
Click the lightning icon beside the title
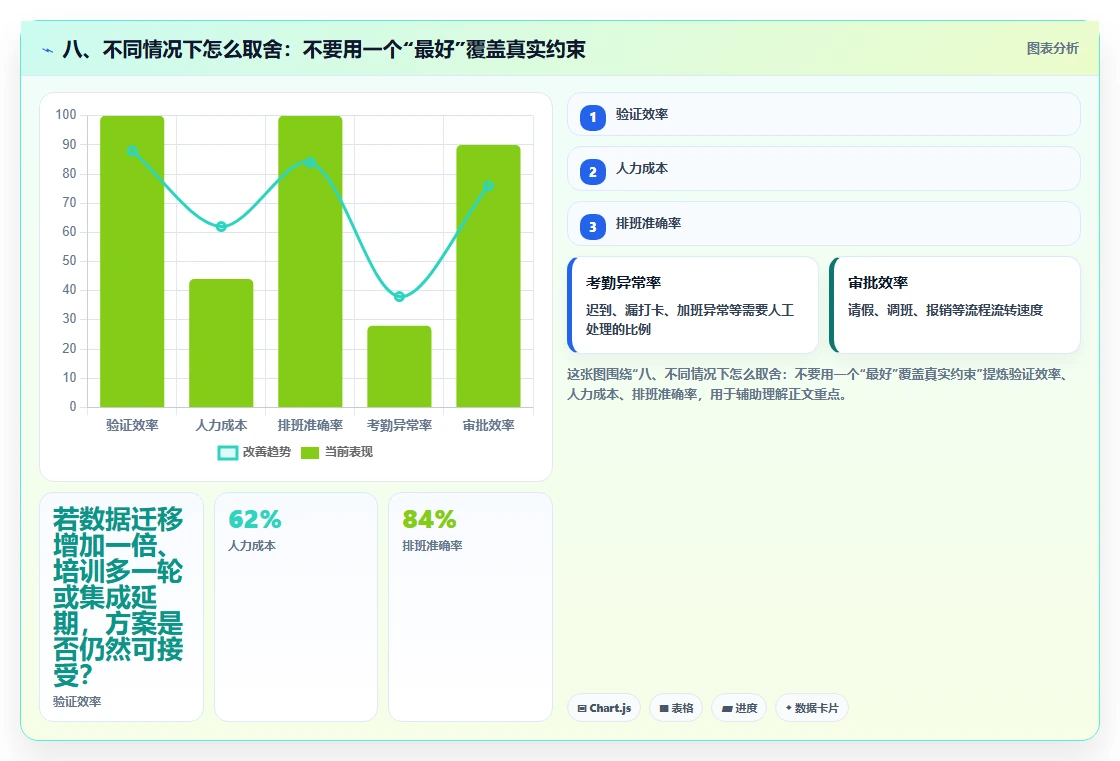coord(48,51)
